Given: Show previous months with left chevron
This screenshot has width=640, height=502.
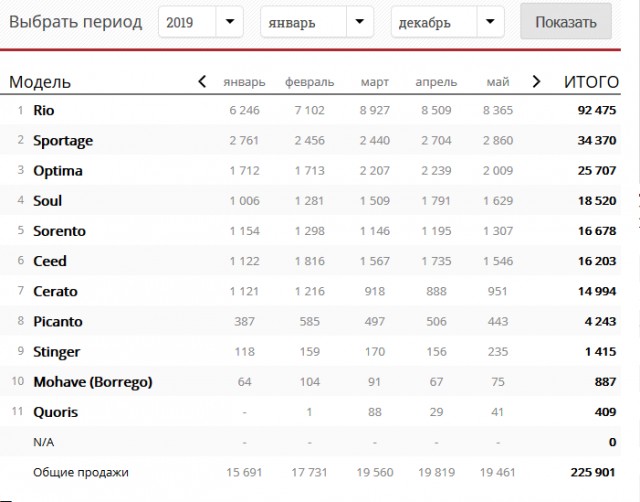Looking at the screenshot, I should [x=202, y=81].
